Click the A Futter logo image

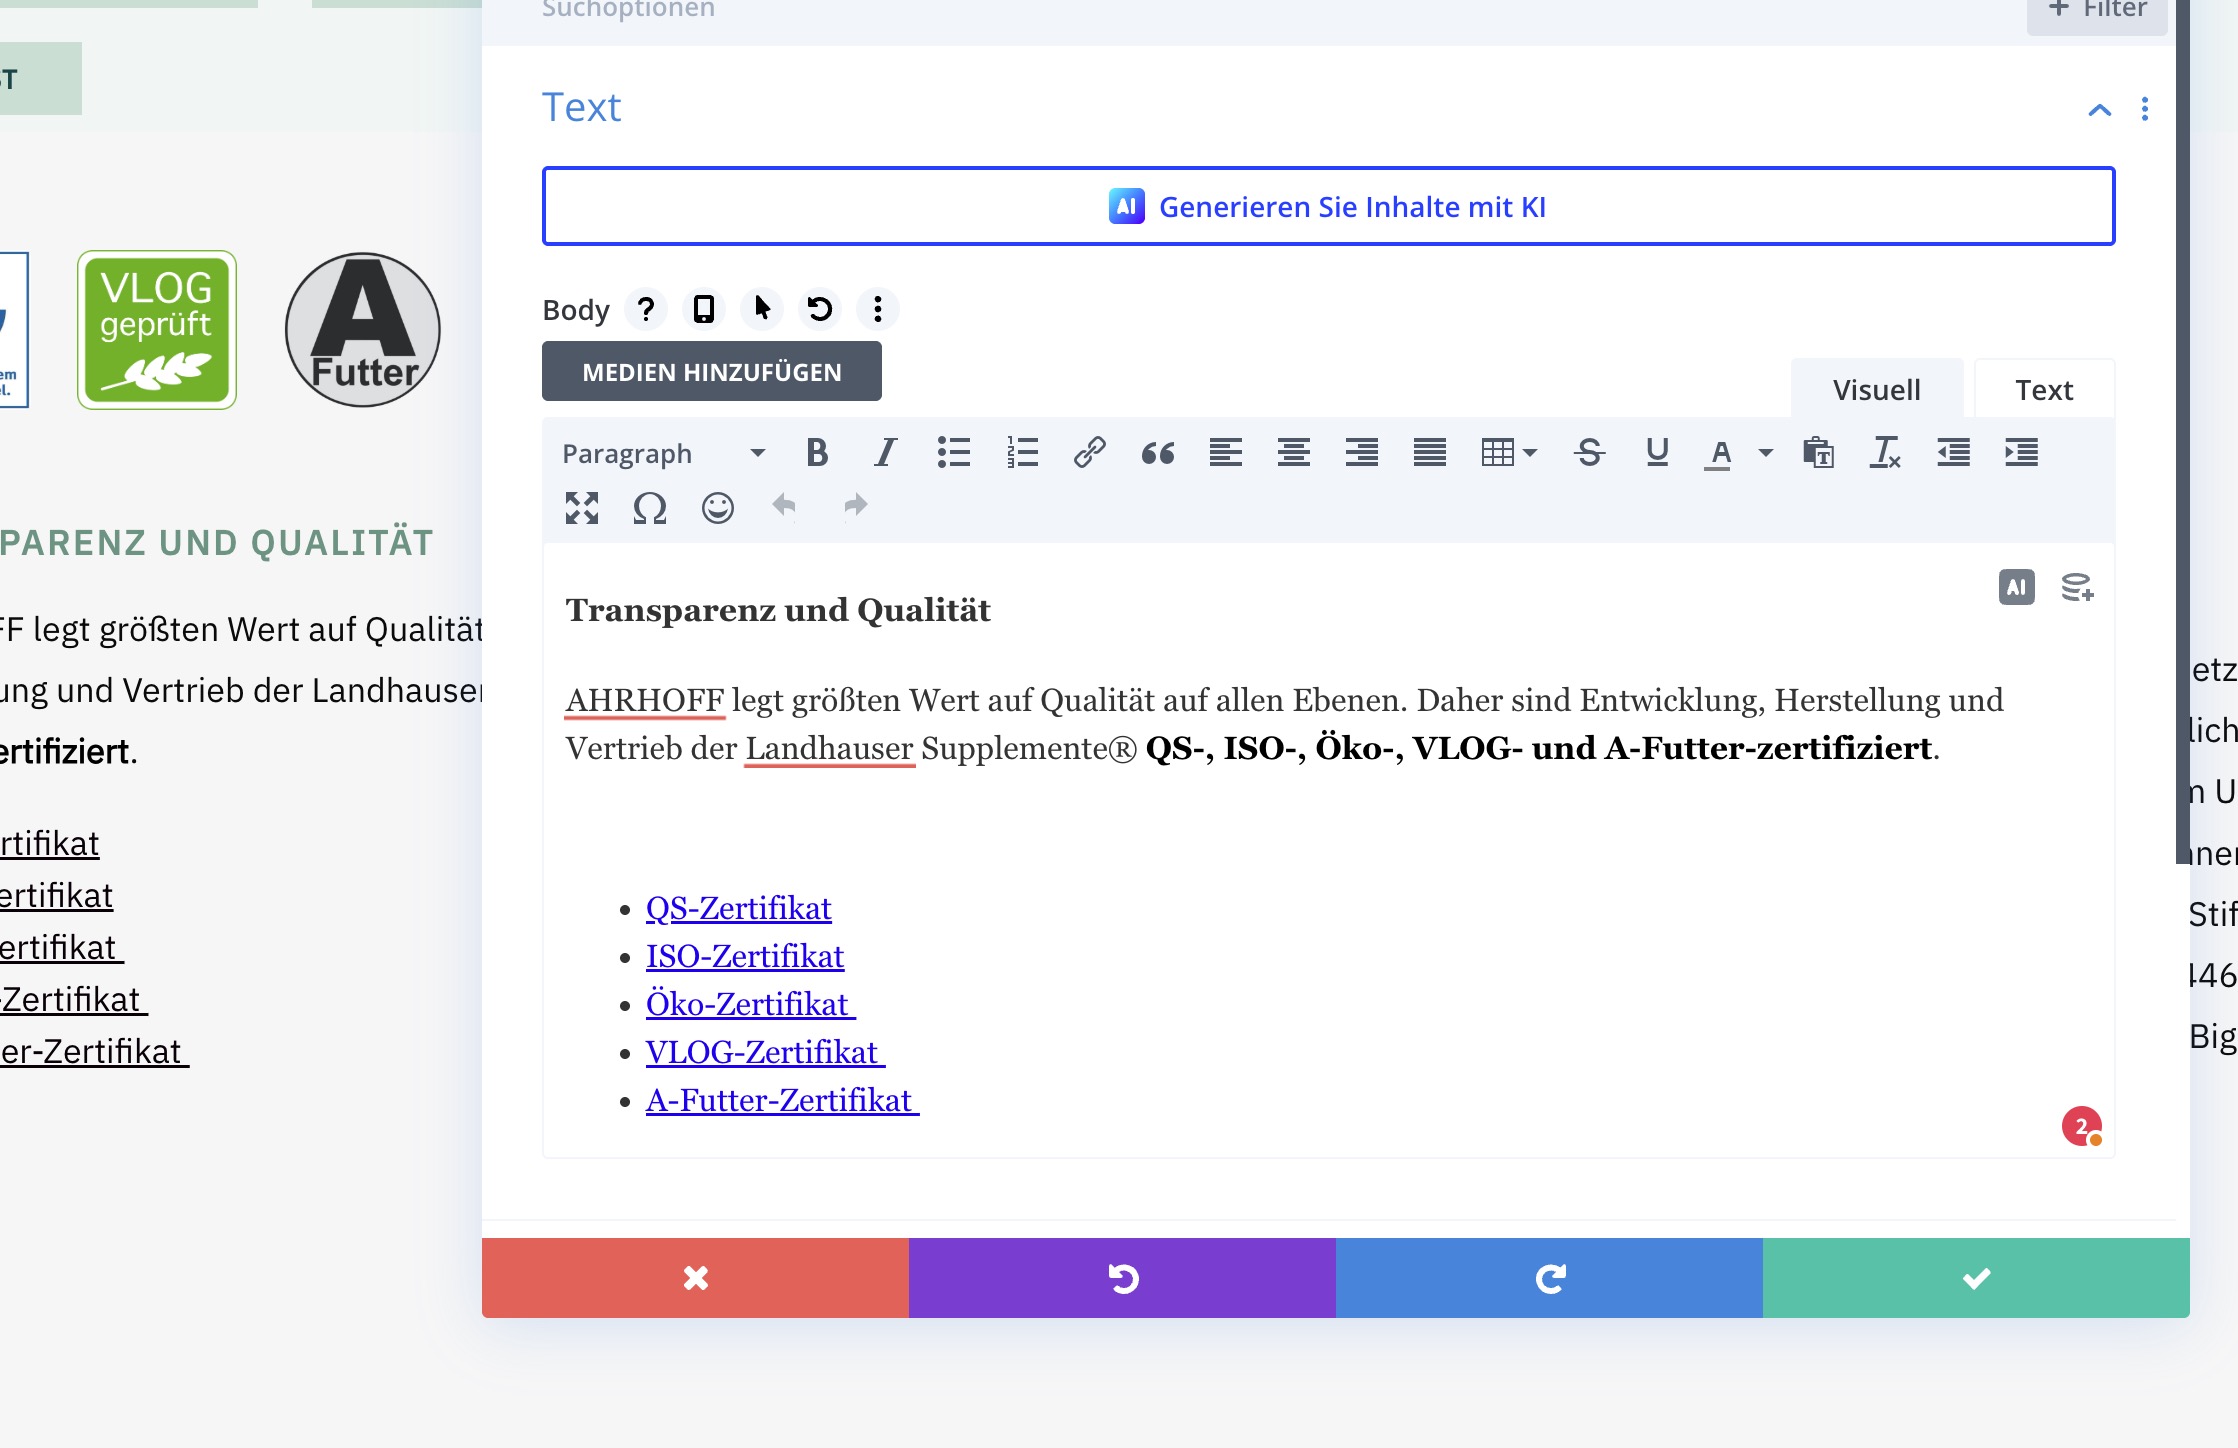(363, 330)
